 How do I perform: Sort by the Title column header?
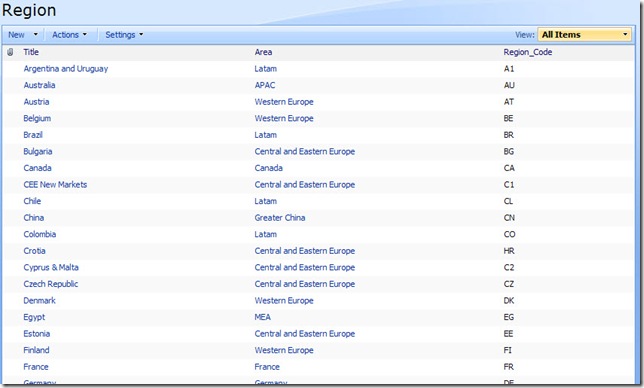(x=31, y=52)
